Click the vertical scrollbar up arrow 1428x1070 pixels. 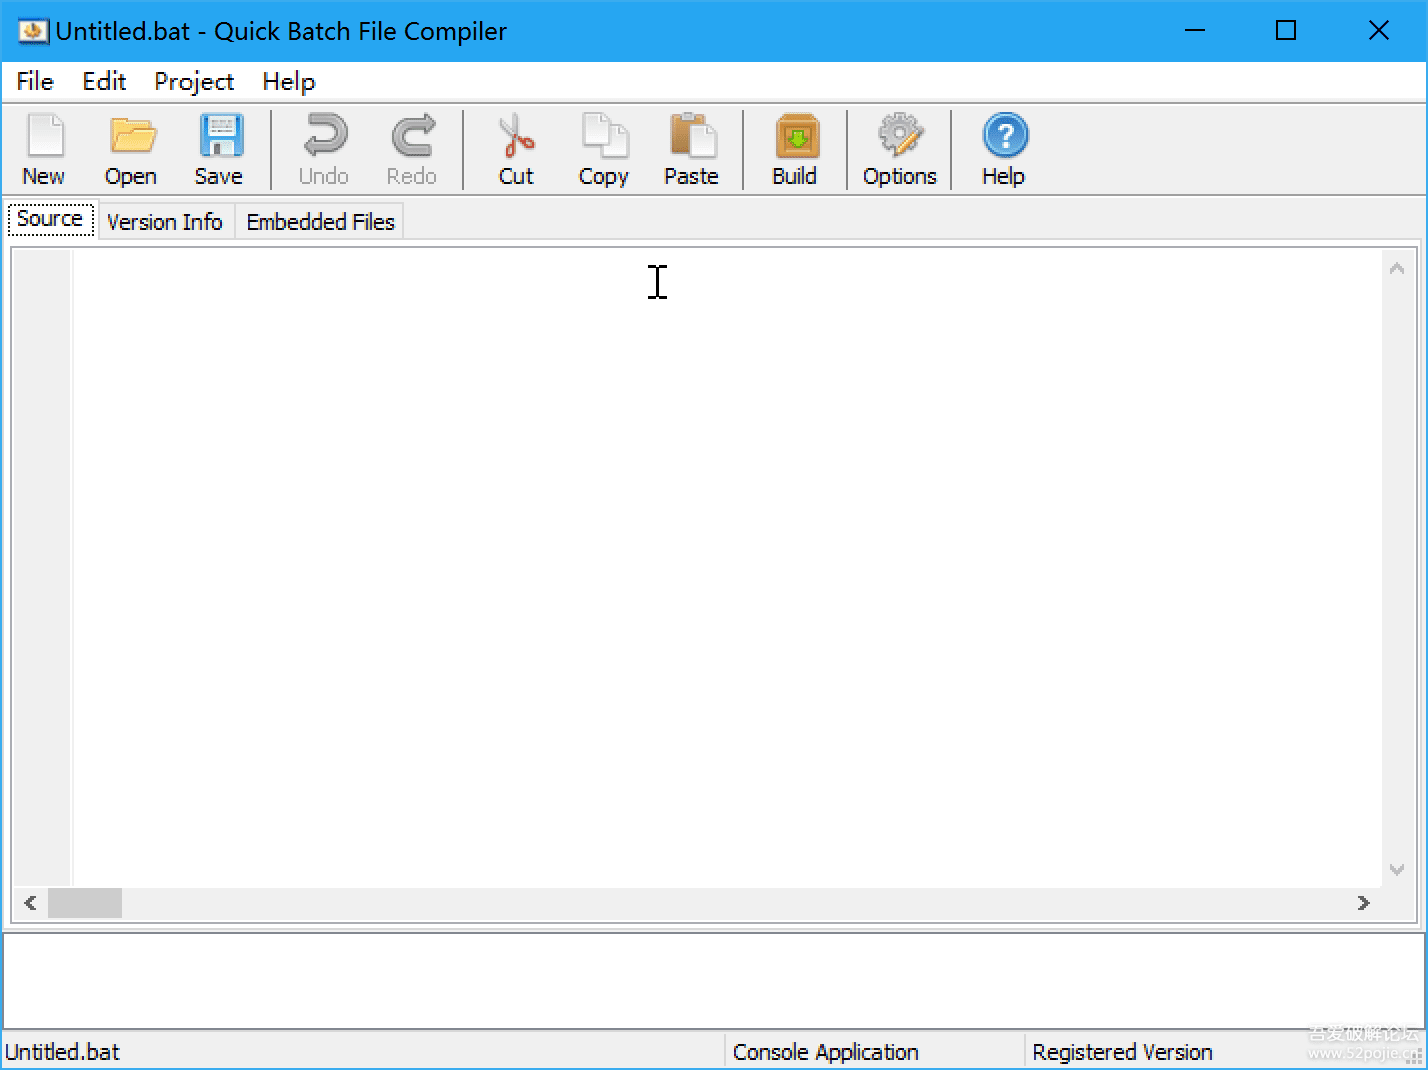[1397, 268]
